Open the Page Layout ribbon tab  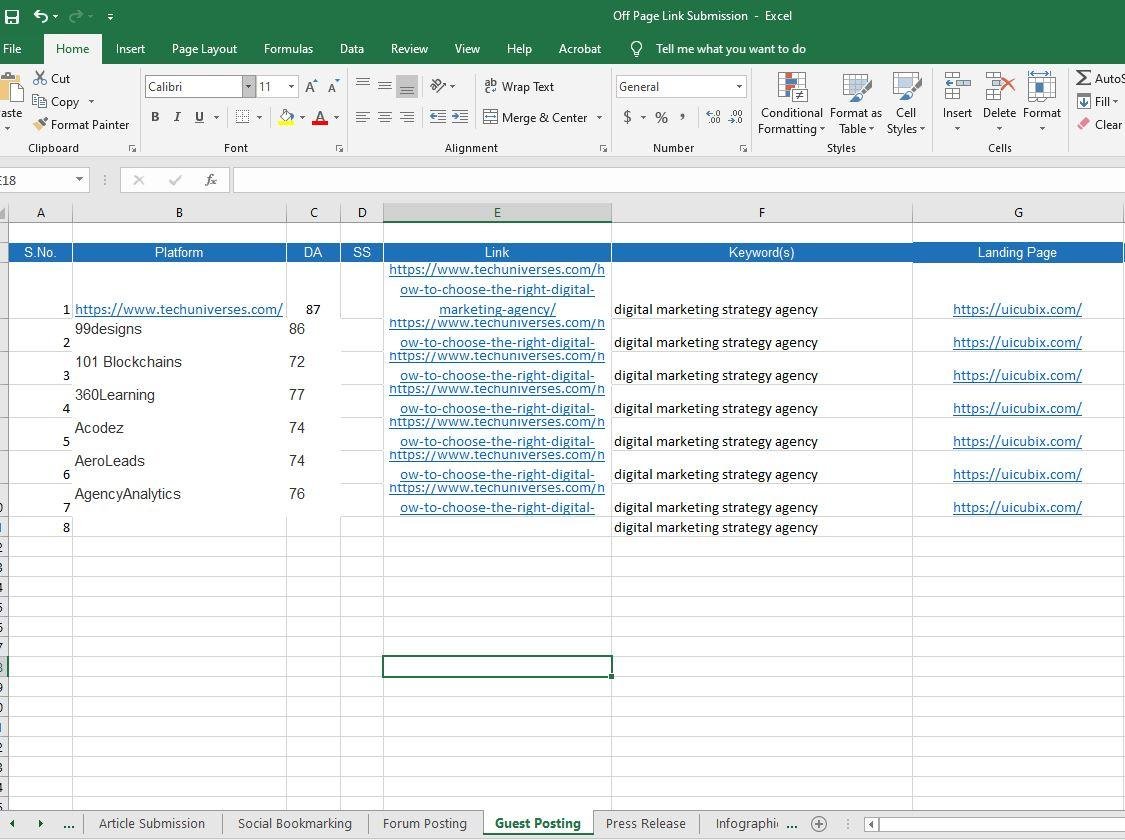204,49
